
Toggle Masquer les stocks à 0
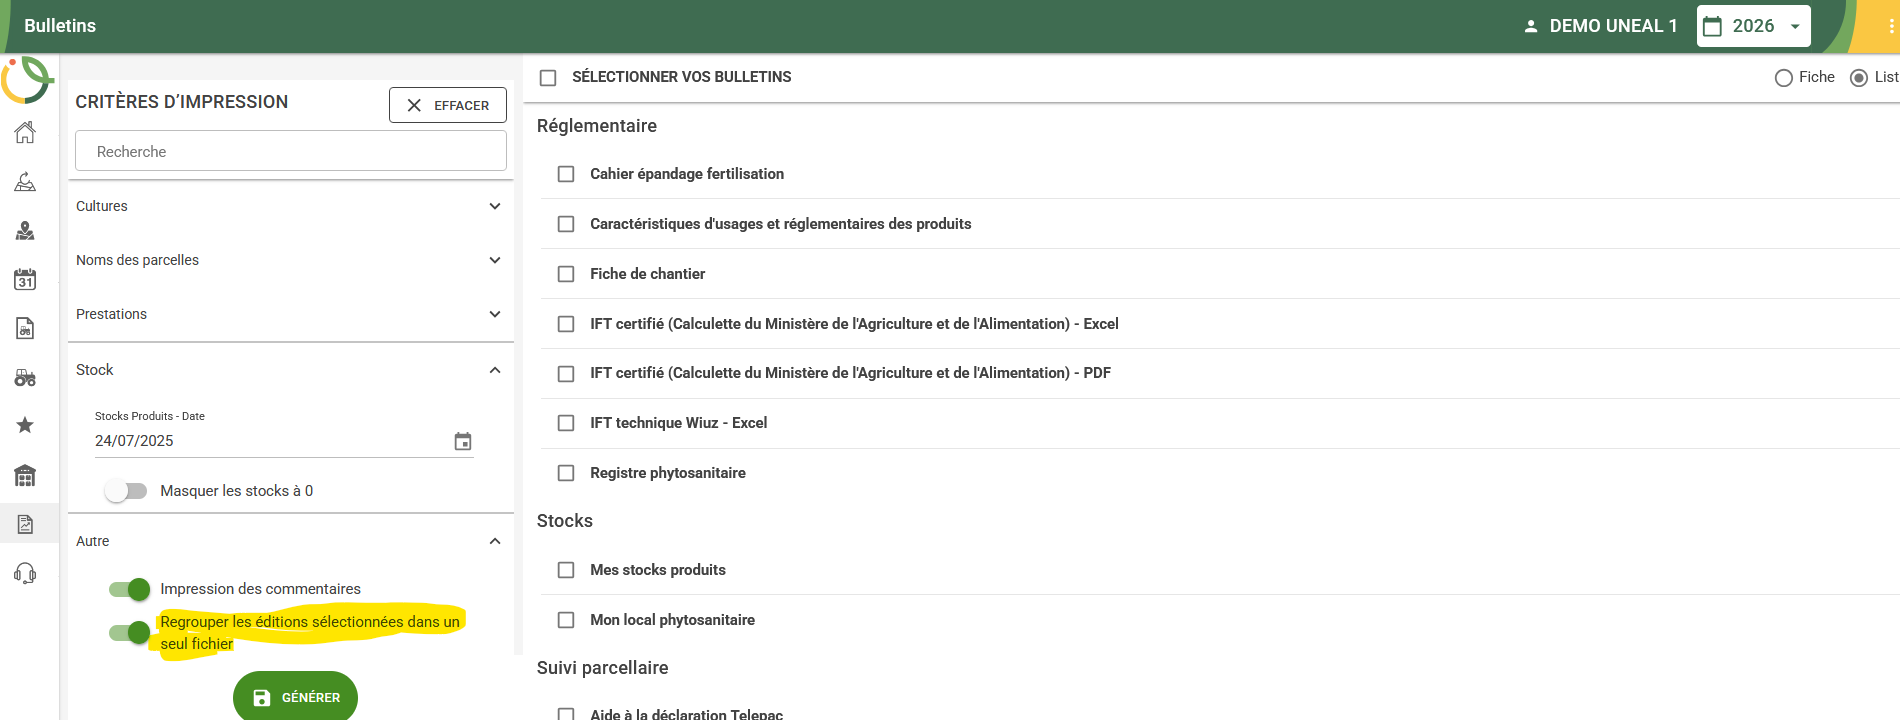point(126,491)
